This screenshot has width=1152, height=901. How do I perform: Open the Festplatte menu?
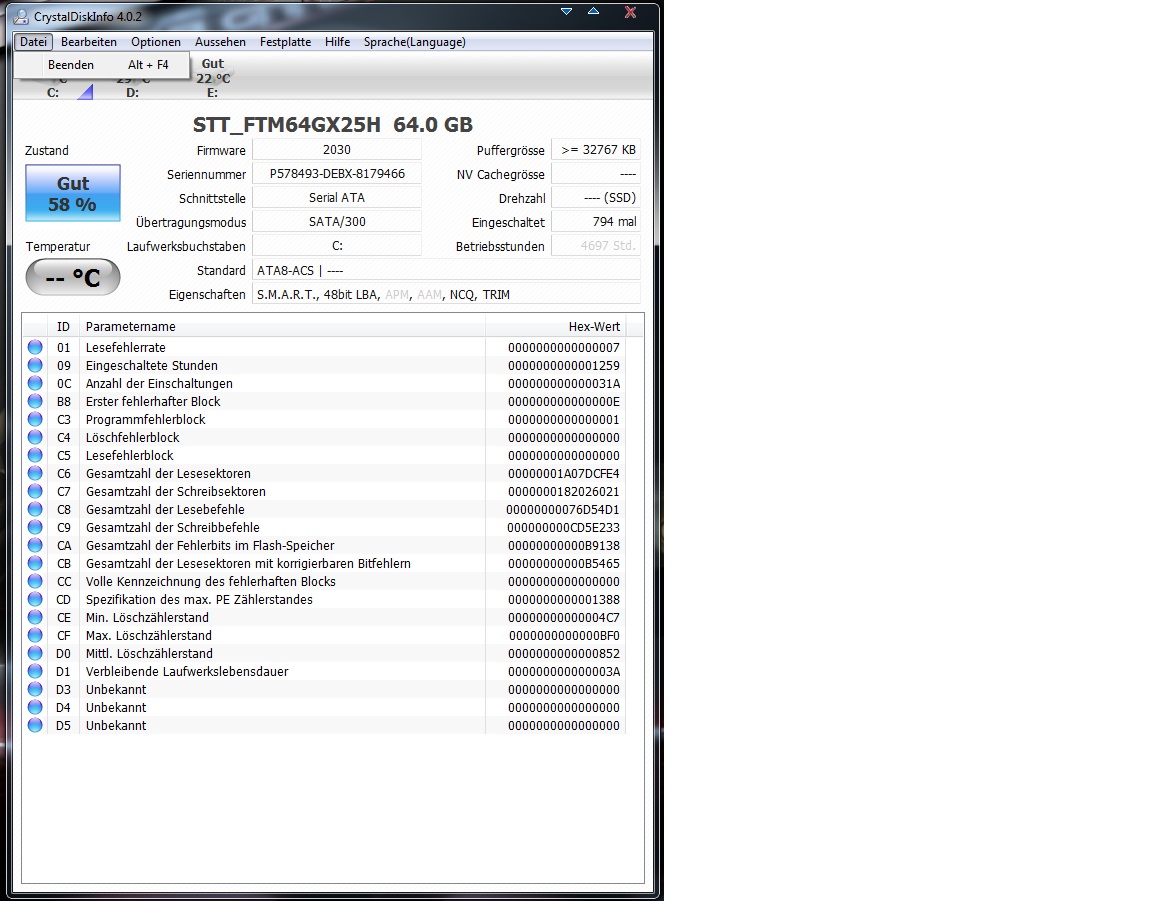tap(285, 42)
